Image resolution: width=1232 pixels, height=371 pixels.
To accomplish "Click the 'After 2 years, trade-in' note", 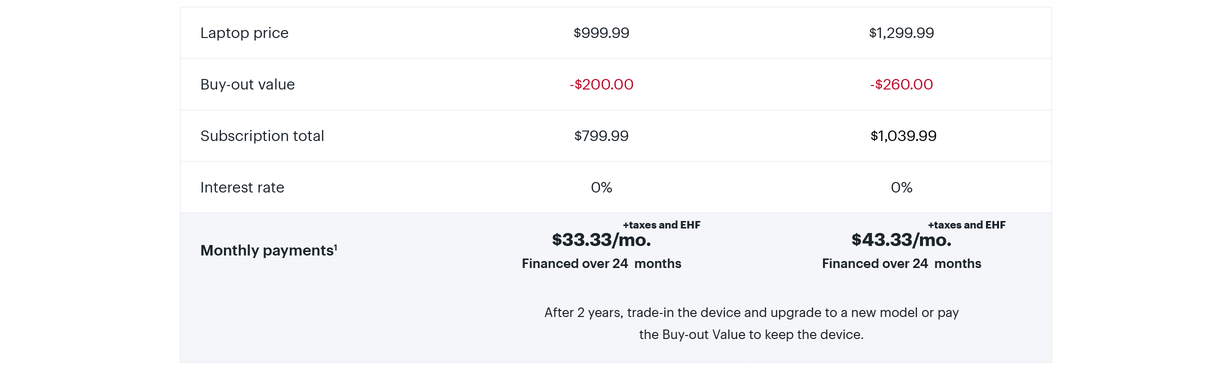I will pyautogui.click(x=751, y=324).
